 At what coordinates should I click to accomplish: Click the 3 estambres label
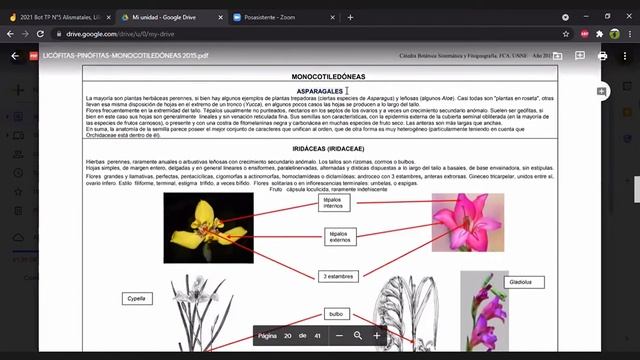[338, 276]
